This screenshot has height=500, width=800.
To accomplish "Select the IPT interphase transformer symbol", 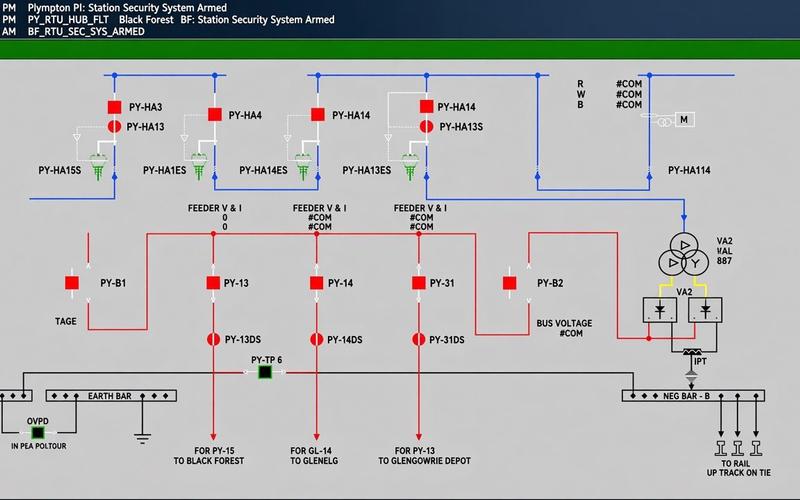I will (692, 353).
